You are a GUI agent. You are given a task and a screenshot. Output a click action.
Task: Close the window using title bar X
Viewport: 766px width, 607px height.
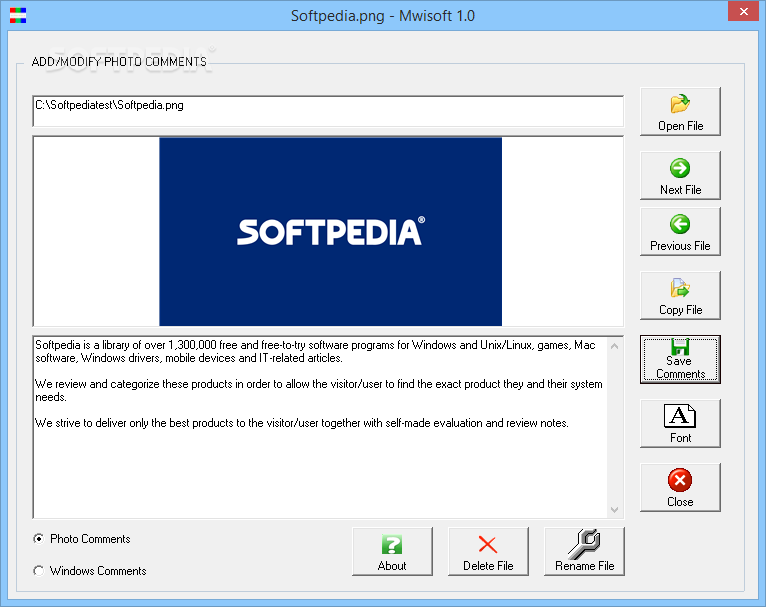744,11
